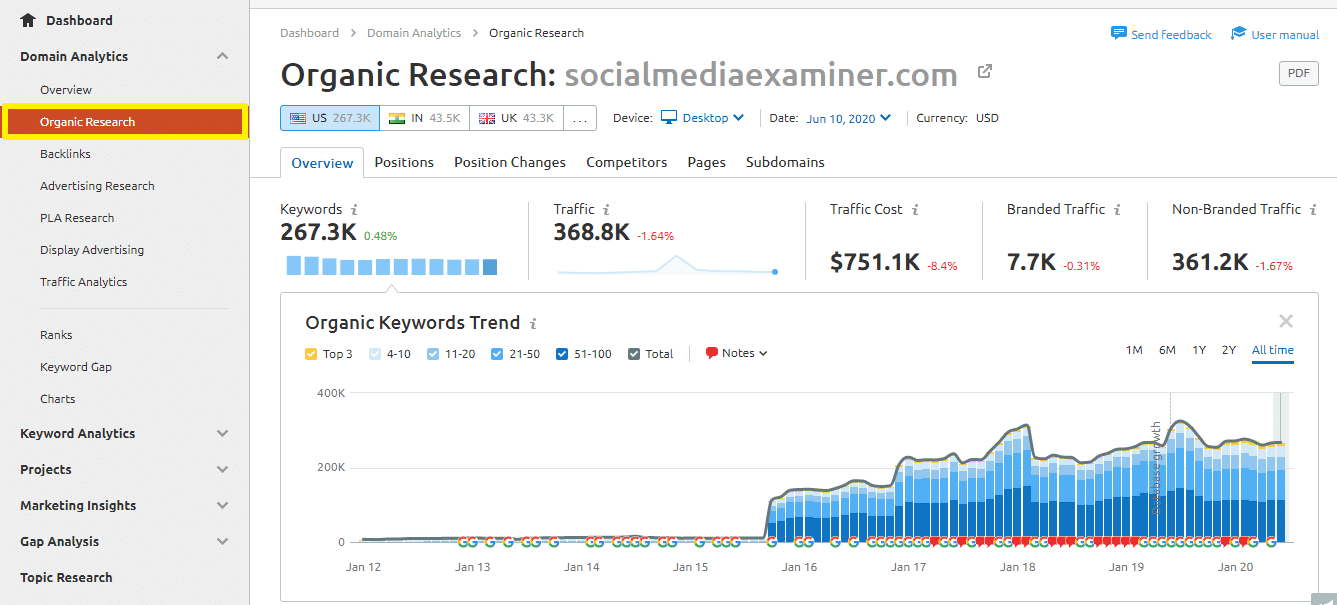Toggle the Top 3 checkbox
The image size is (1337, 605).
311,354
